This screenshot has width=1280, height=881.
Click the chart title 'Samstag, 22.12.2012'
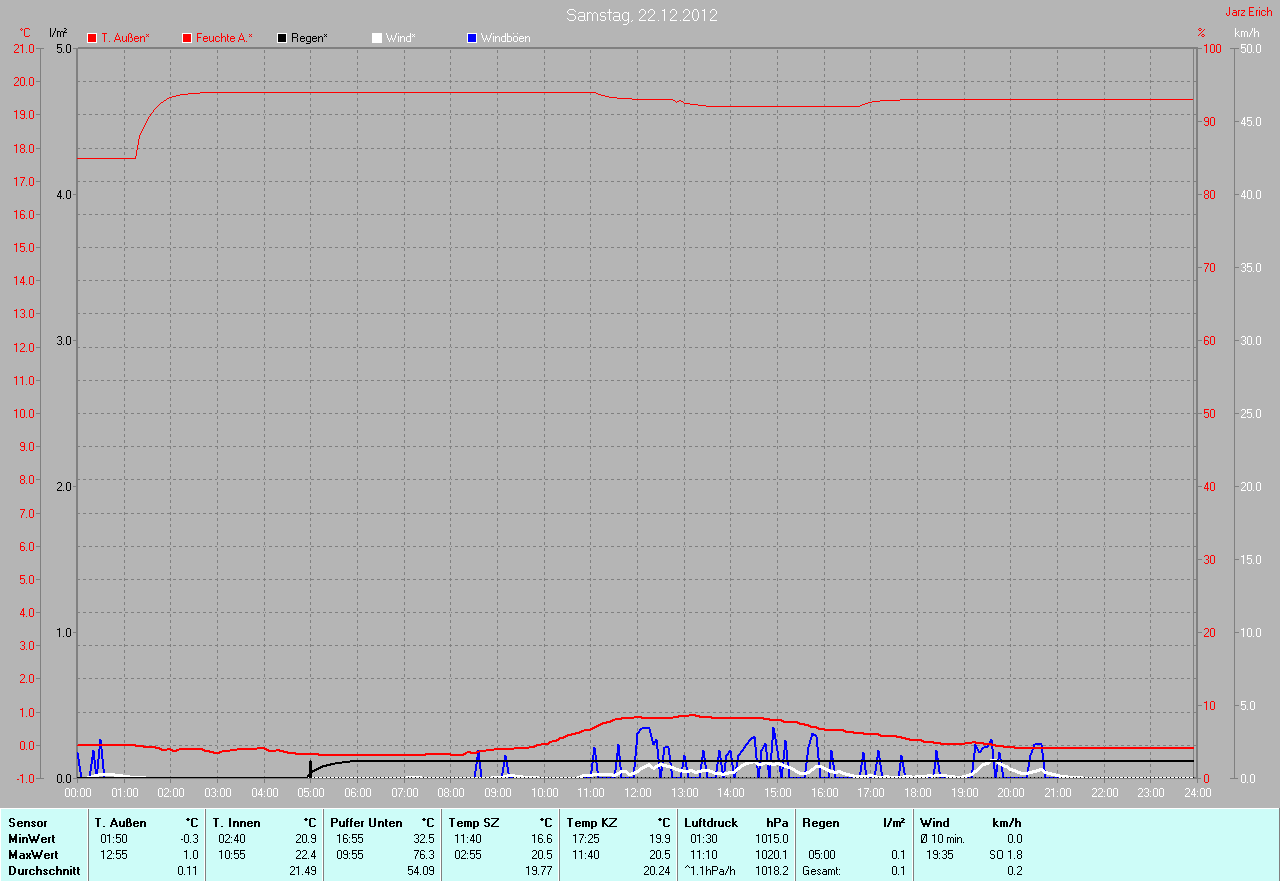(641, 15)
